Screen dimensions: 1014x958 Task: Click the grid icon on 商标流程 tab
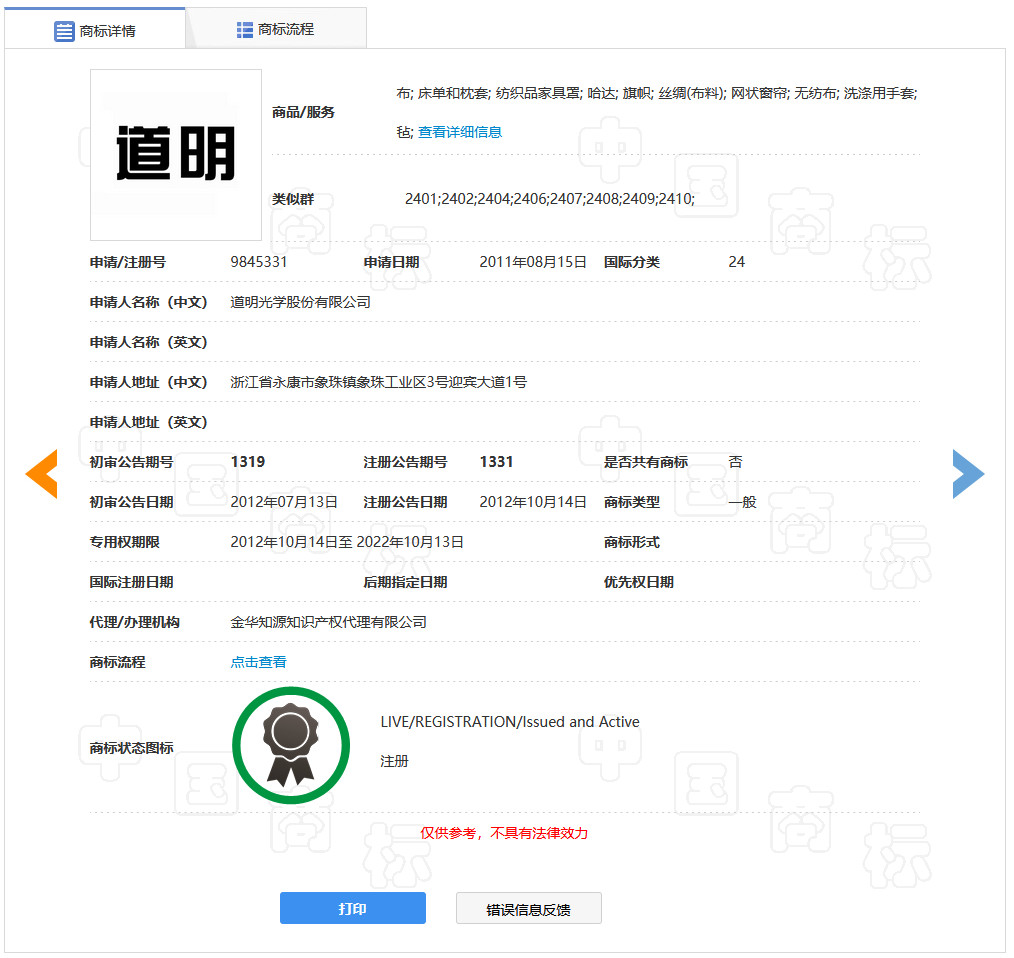click(243, 28)
